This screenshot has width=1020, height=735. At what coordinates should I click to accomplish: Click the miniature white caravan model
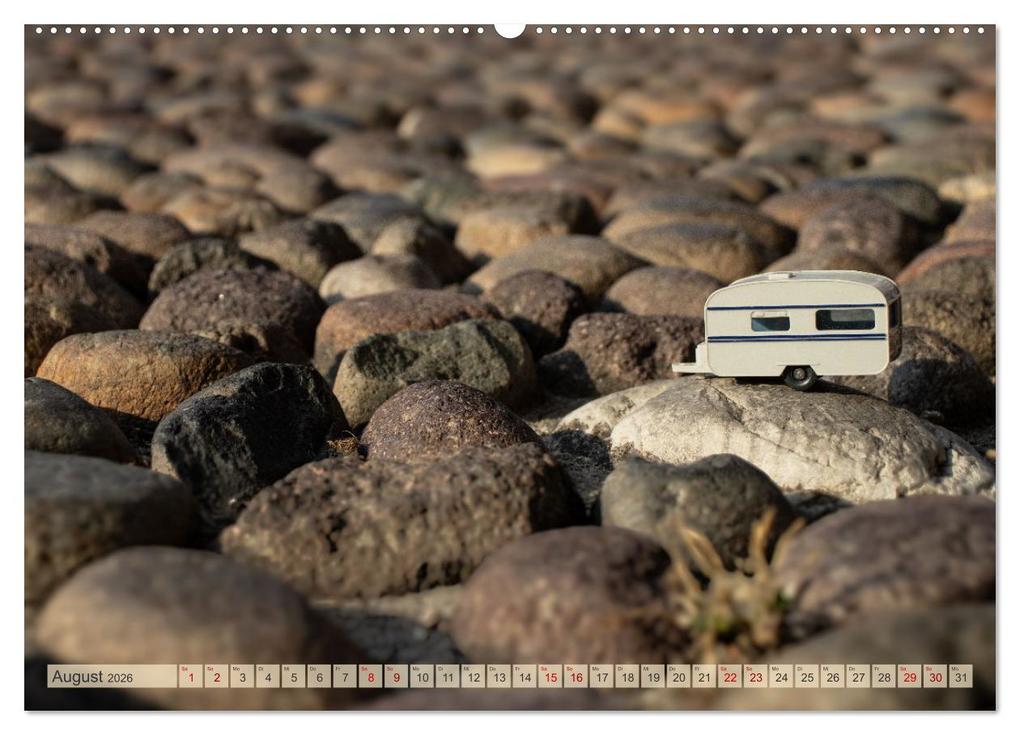788,328
